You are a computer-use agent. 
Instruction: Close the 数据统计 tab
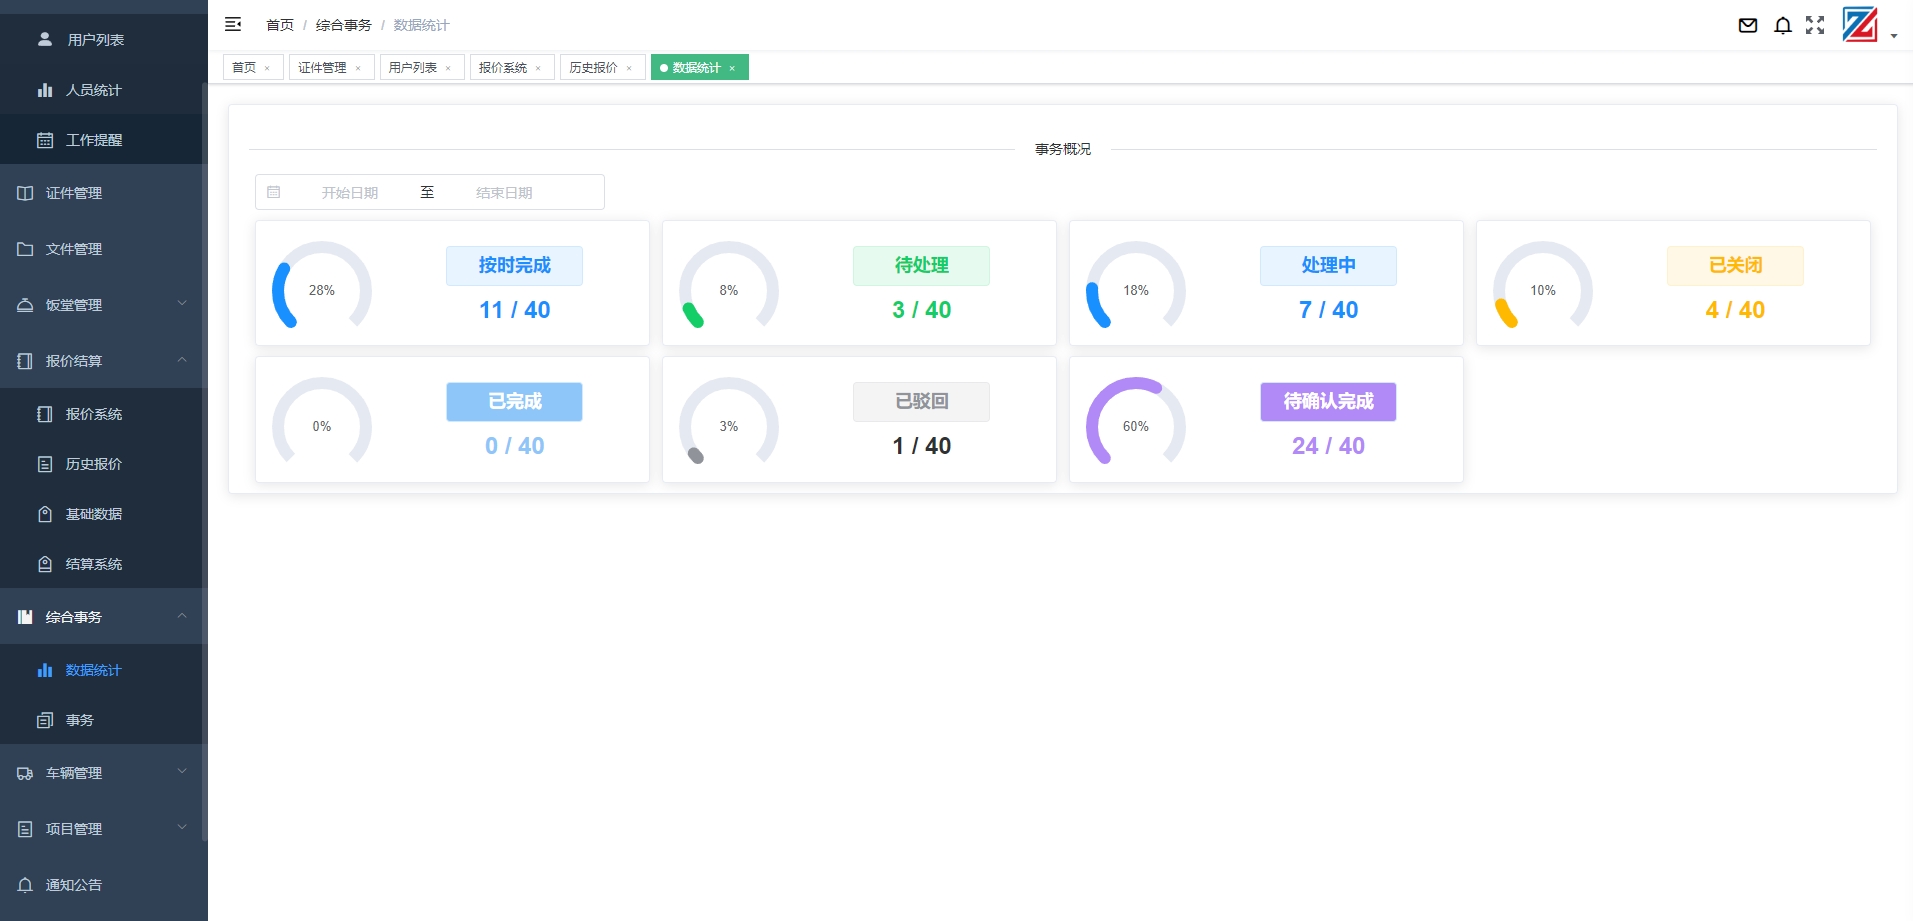[x=732, y=68]
